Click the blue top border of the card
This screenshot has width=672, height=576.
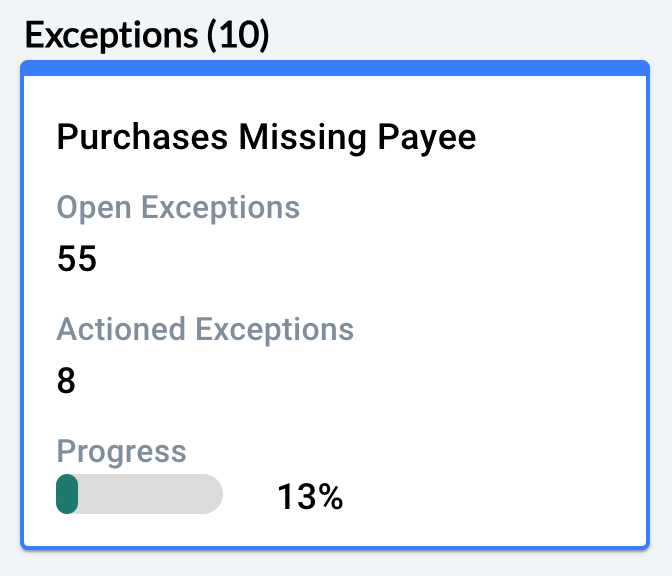[x=335, y=68]
